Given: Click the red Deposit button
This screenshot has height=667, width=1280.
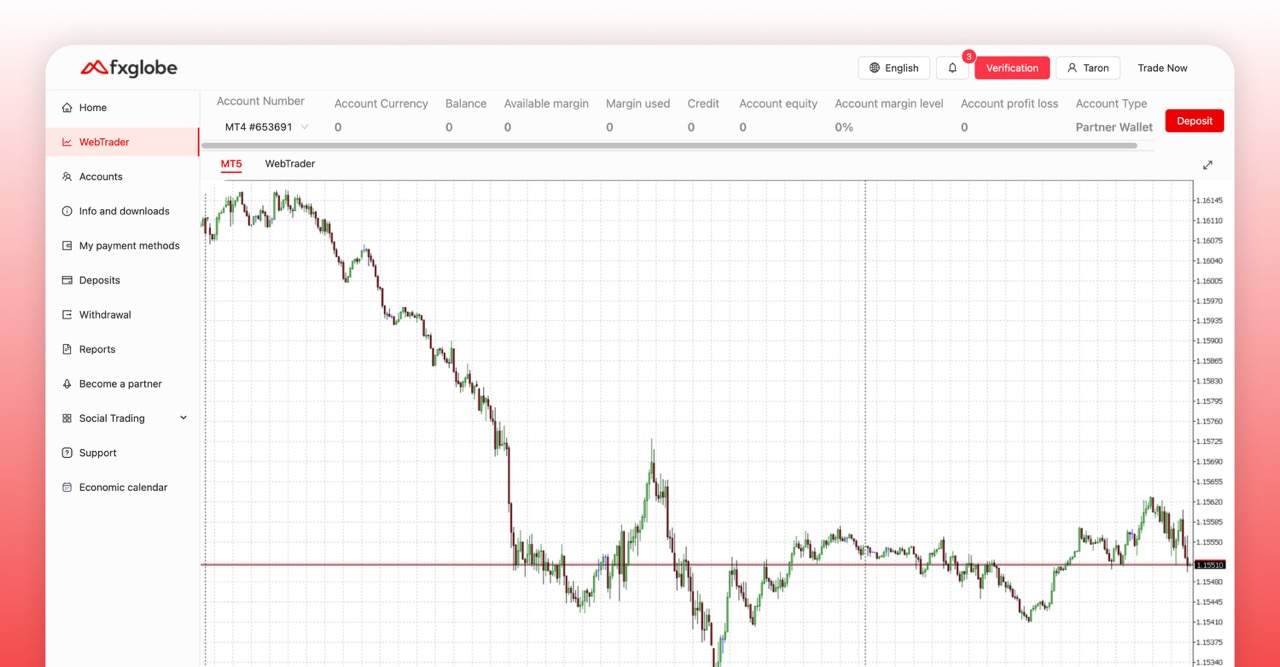Looking at the screenshot, I should pyautogui.click(x=1194, y=121).
